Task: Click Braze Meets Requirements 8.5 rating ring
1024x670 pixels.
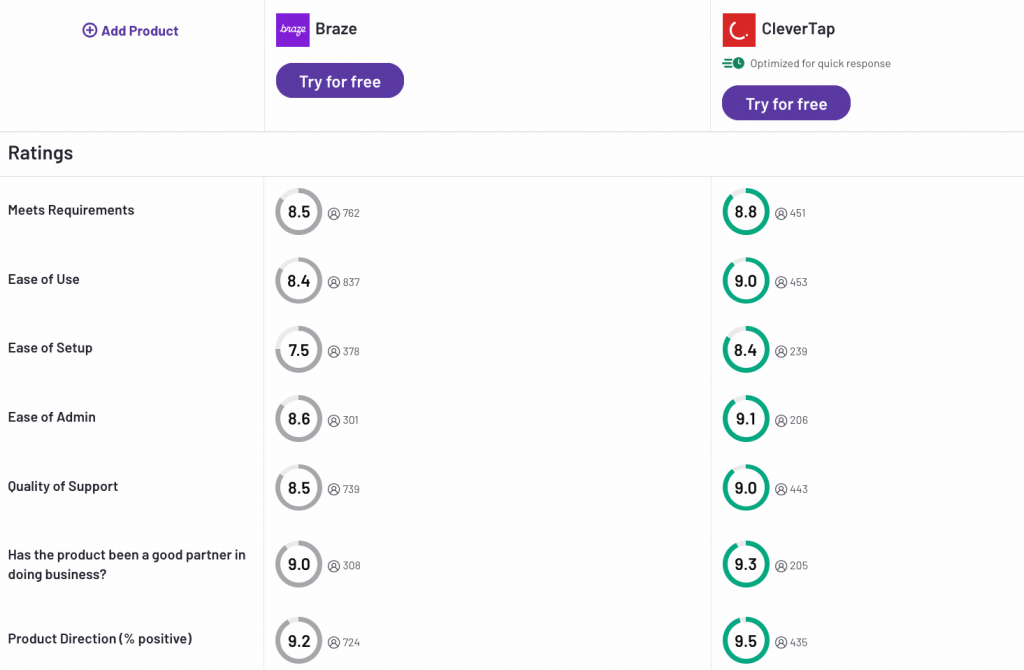Action: point(299,212)
